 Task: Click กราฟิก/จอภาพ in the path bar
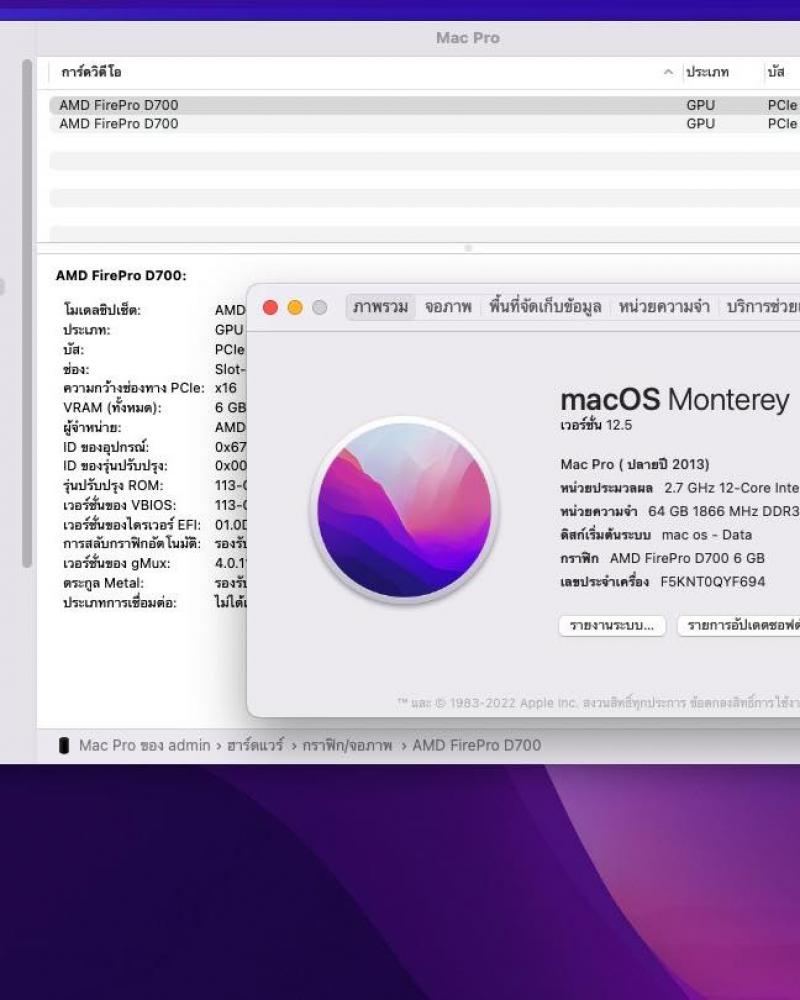(x=347, y=745)
